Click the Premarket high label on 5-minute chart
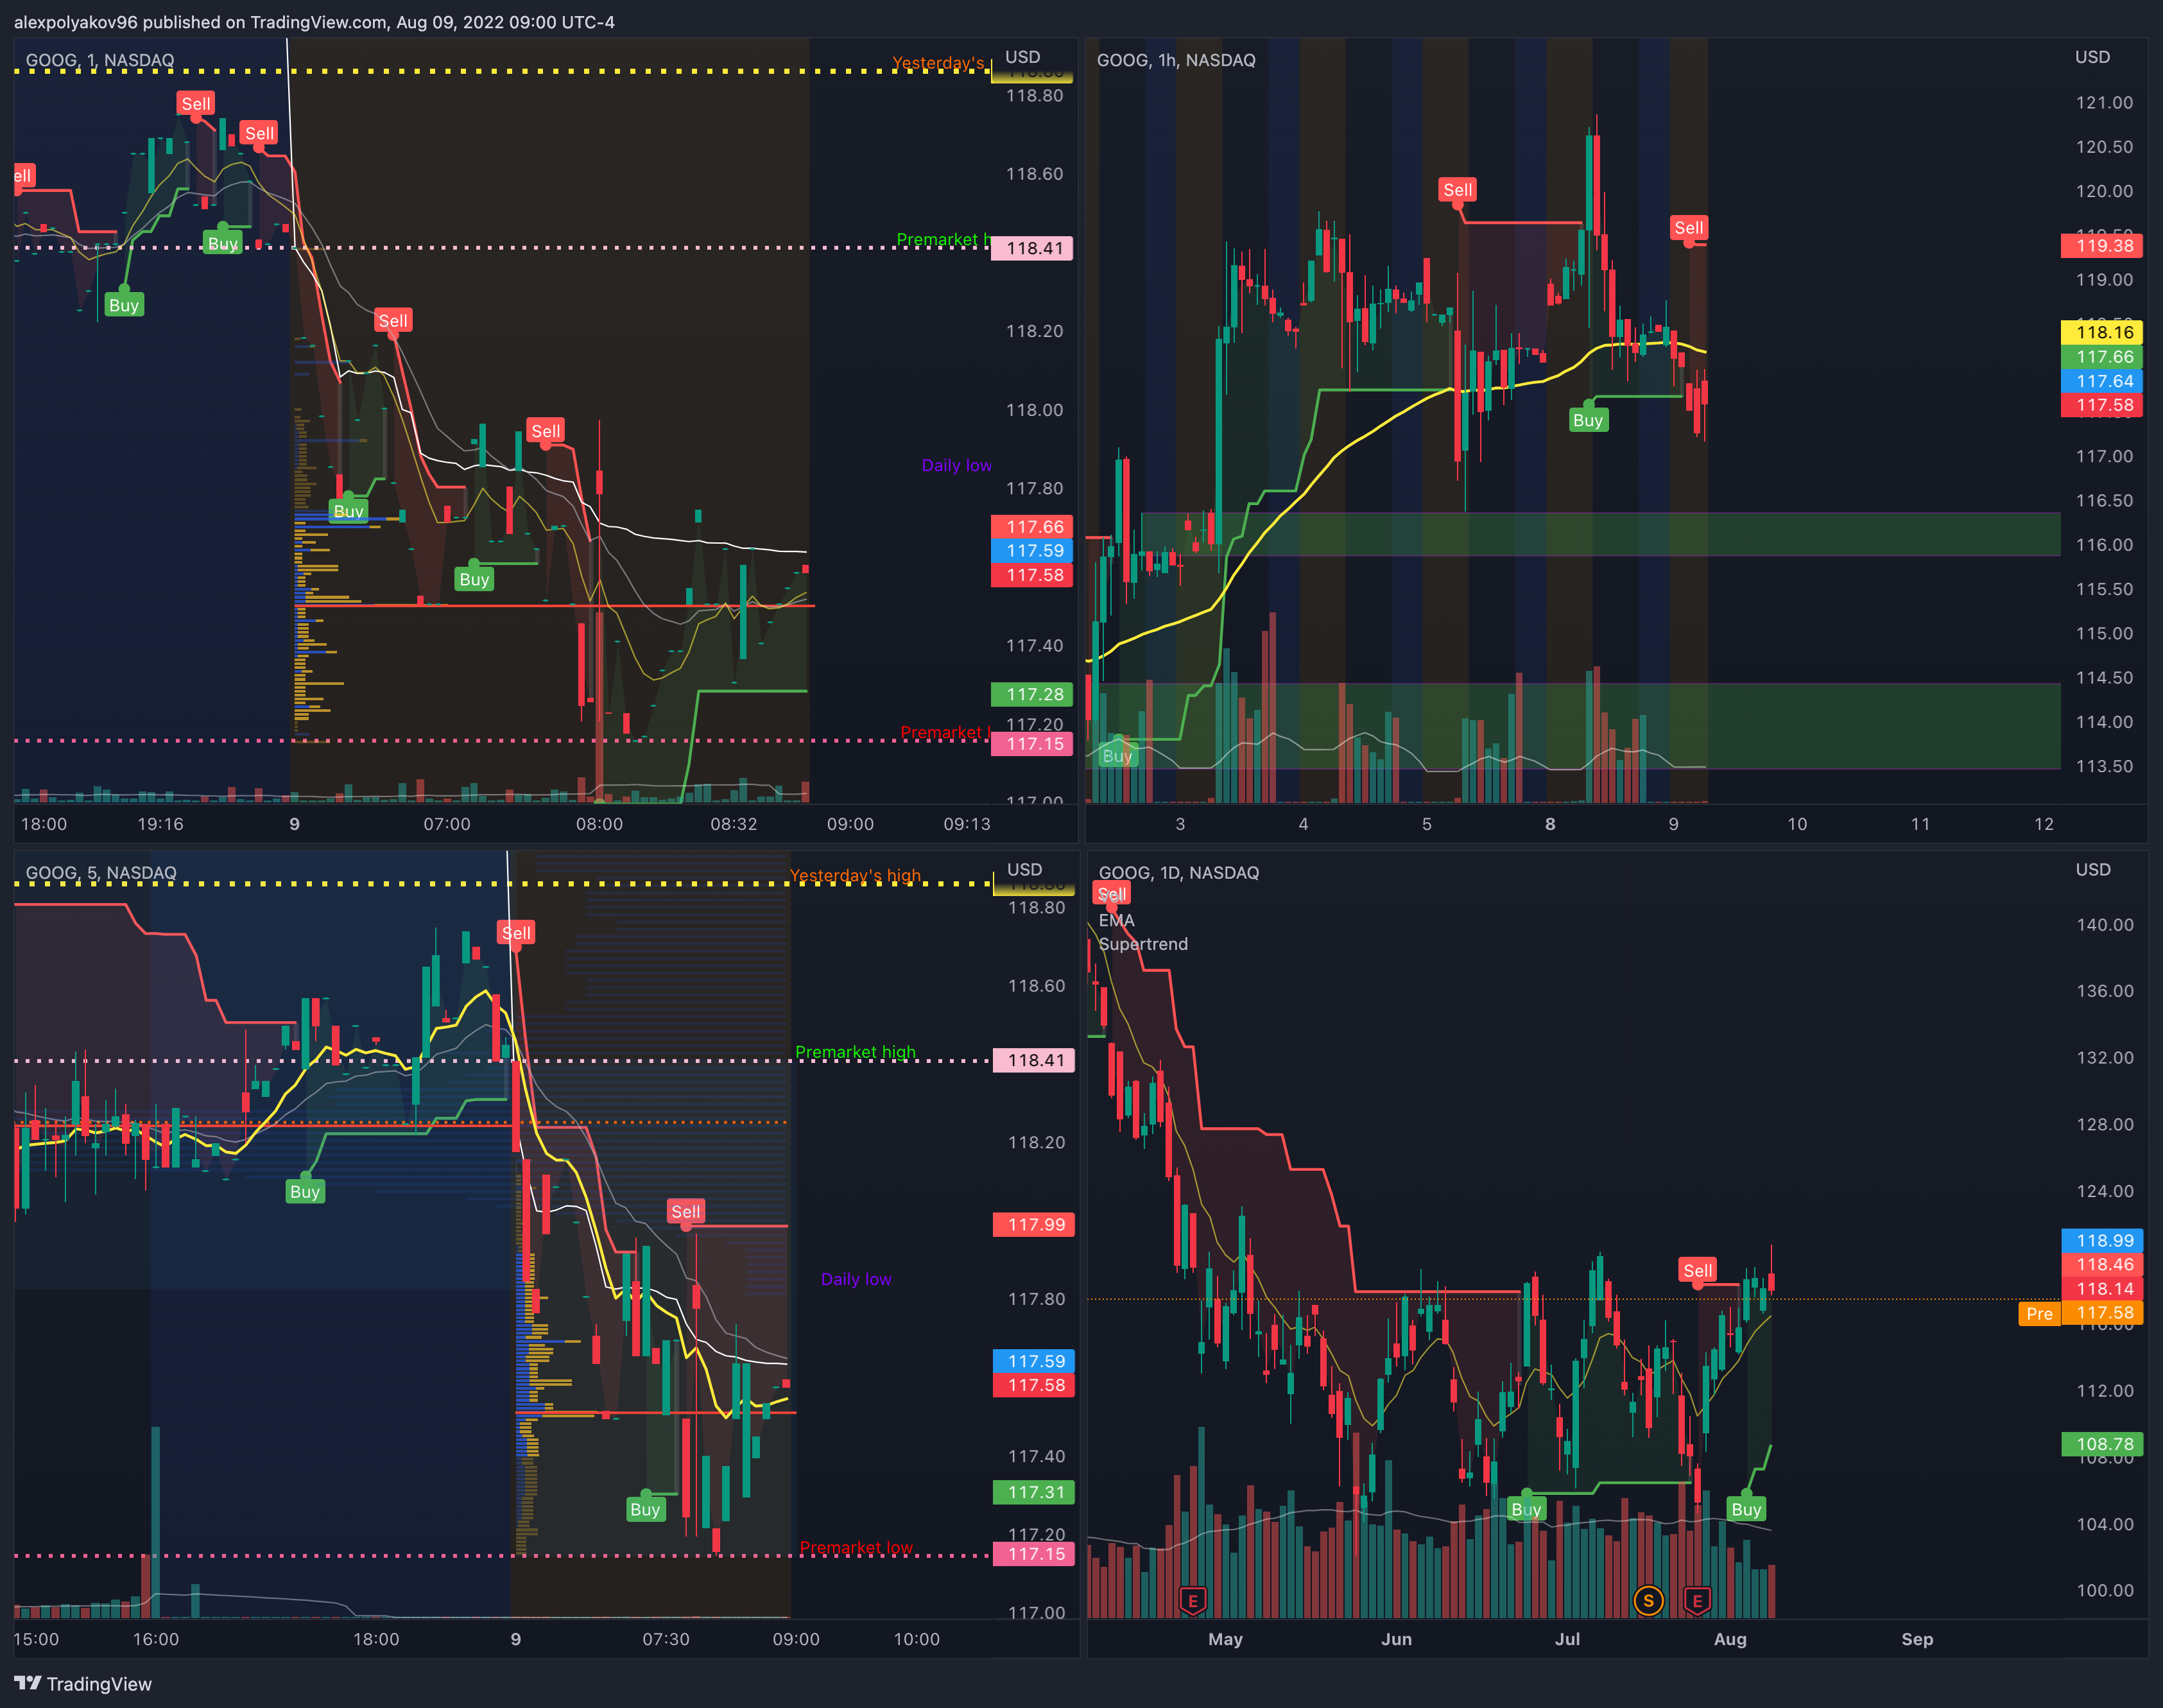 pyautogui.click(x=855, y=1052)
